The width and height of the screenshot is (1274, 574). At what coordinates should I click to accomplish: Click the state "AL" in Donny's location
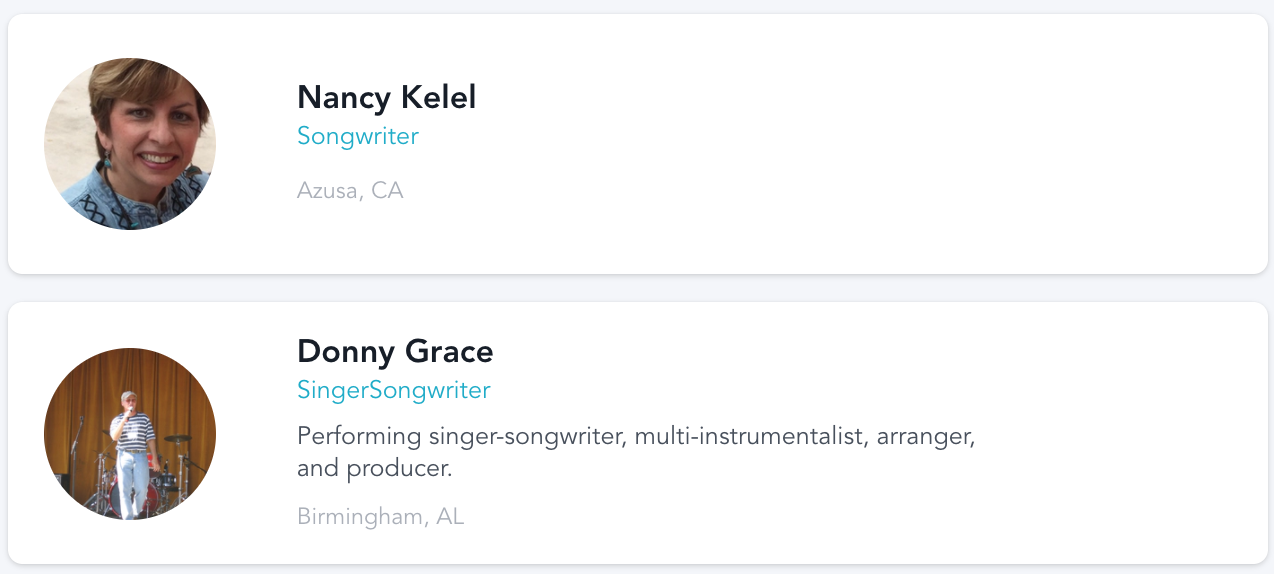[x=450, y=517]
